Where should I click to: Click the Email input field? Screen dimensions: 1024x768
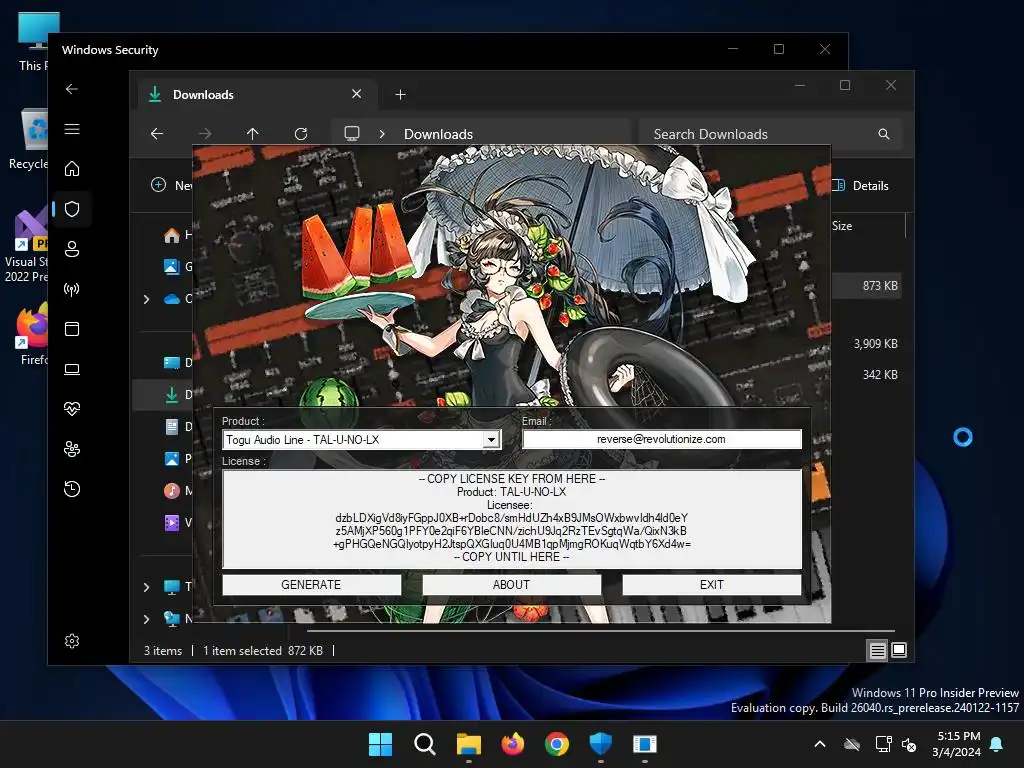pos(662,439)
